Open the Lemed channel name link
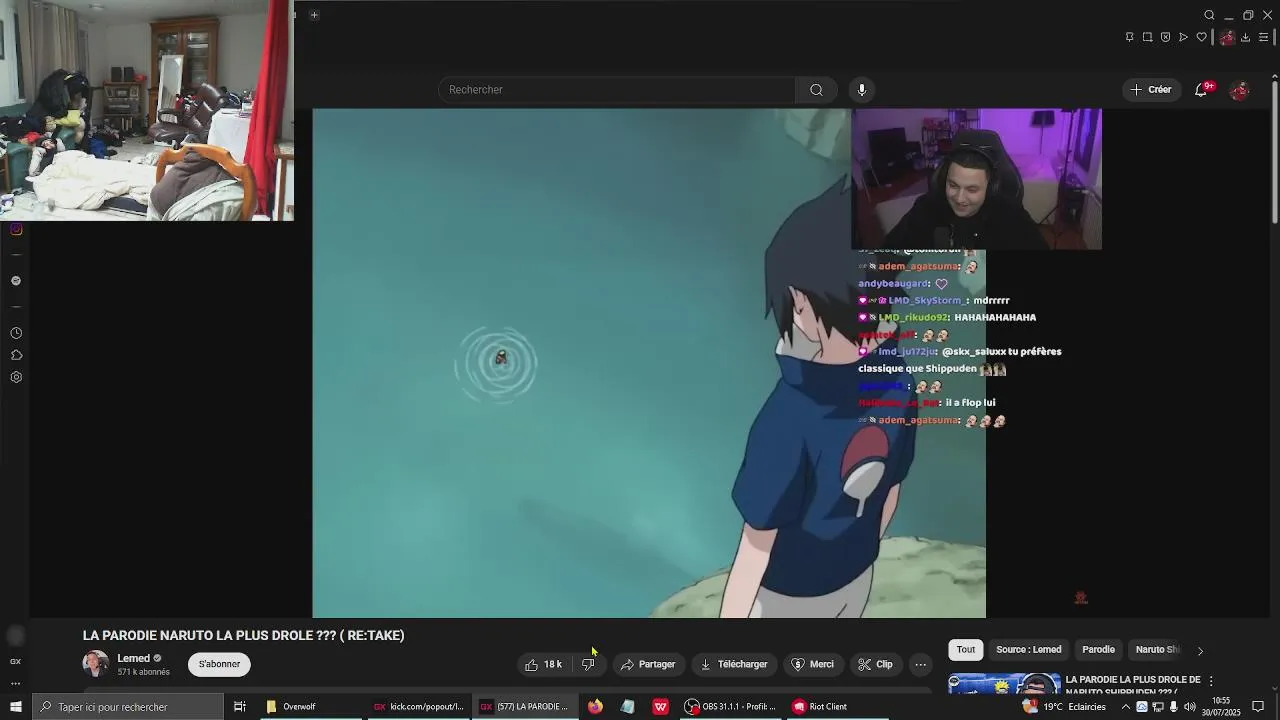1280x720 pixels. 133,658
